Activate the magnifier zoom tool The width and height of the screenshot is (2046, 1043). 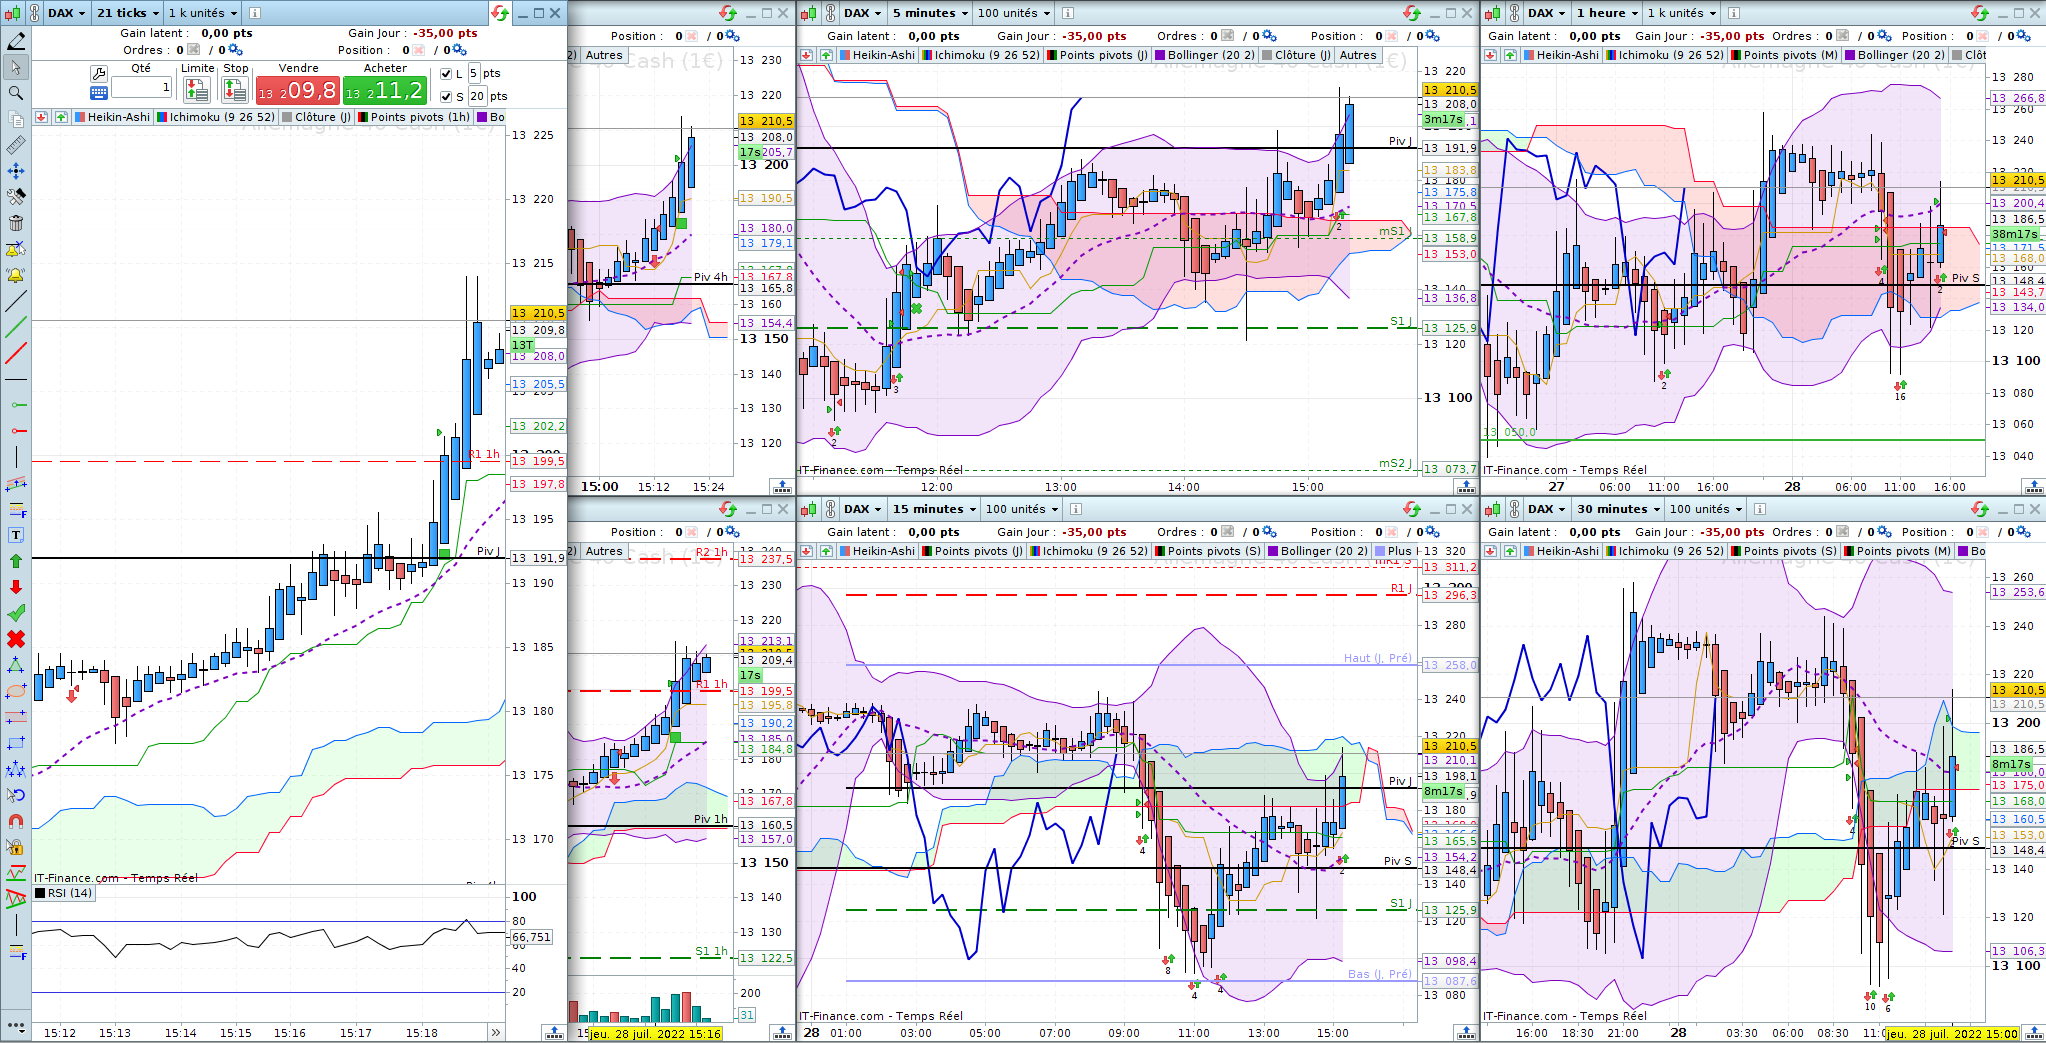pyautogui.click(x=16, y=93)
